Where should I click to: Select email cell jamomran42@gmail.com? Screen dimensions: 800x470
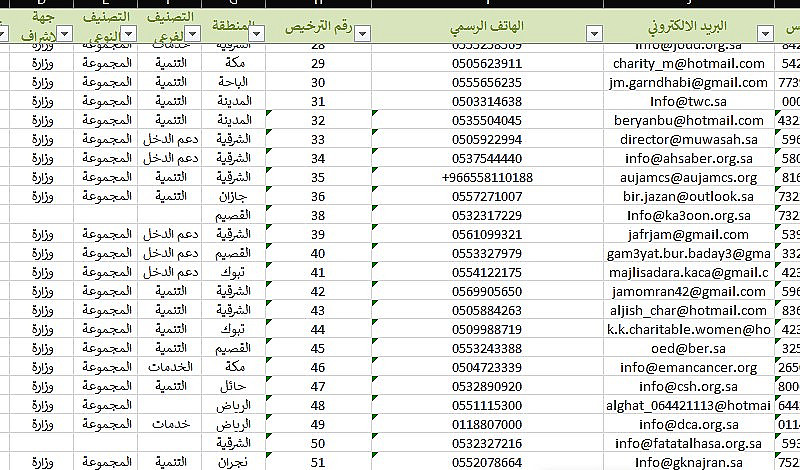[689, 291]
